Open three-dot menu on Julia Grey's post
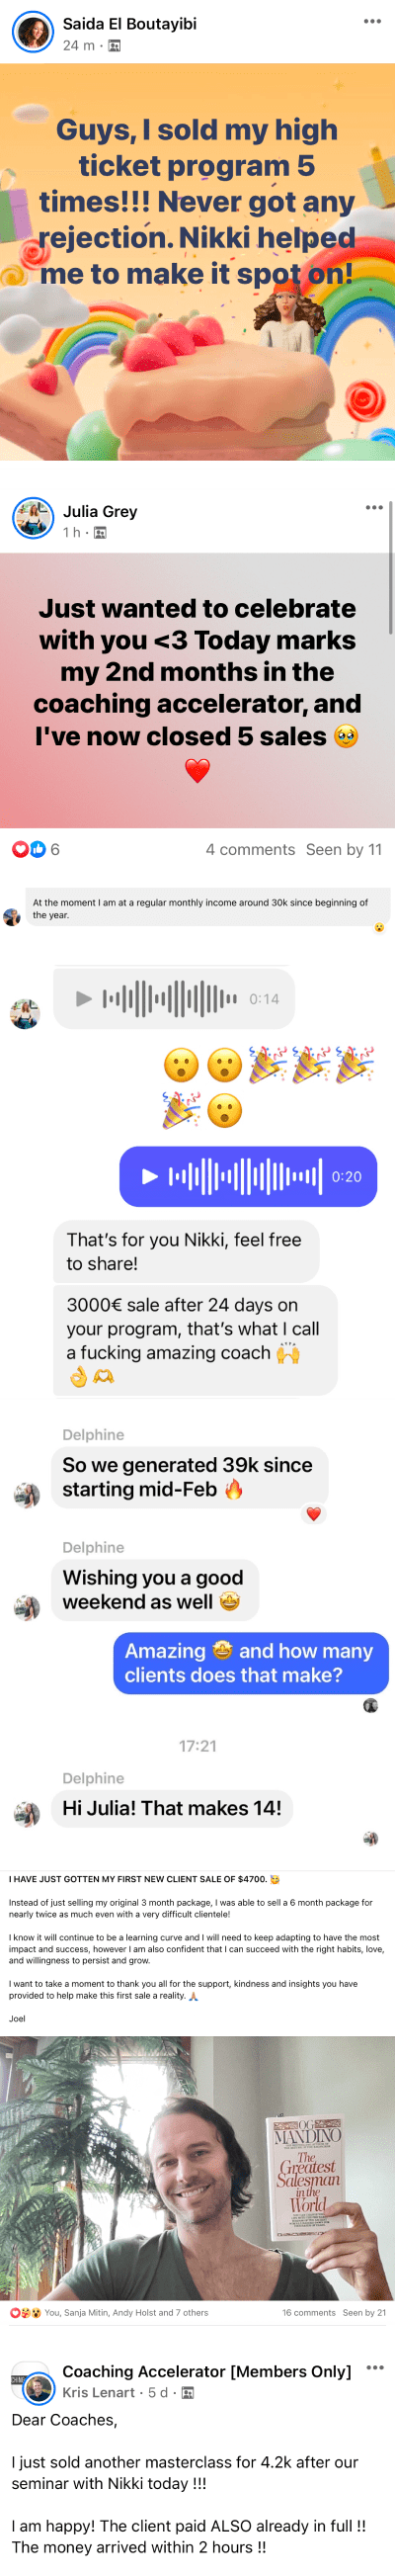 point(374,507)
